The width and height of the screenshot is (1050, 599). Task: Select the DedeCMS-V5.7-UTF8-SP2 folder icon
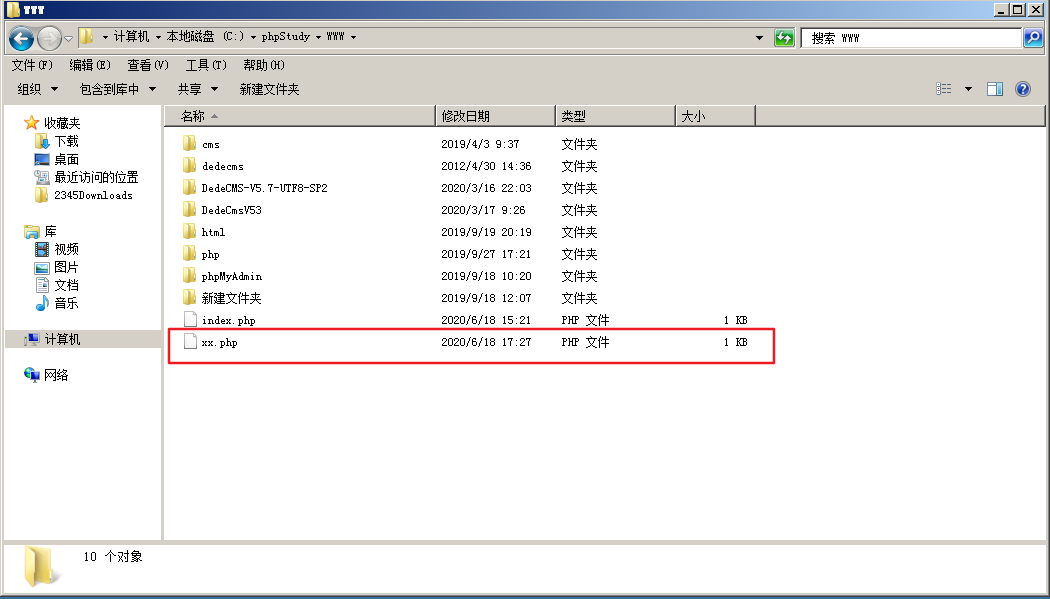point(190,187)
